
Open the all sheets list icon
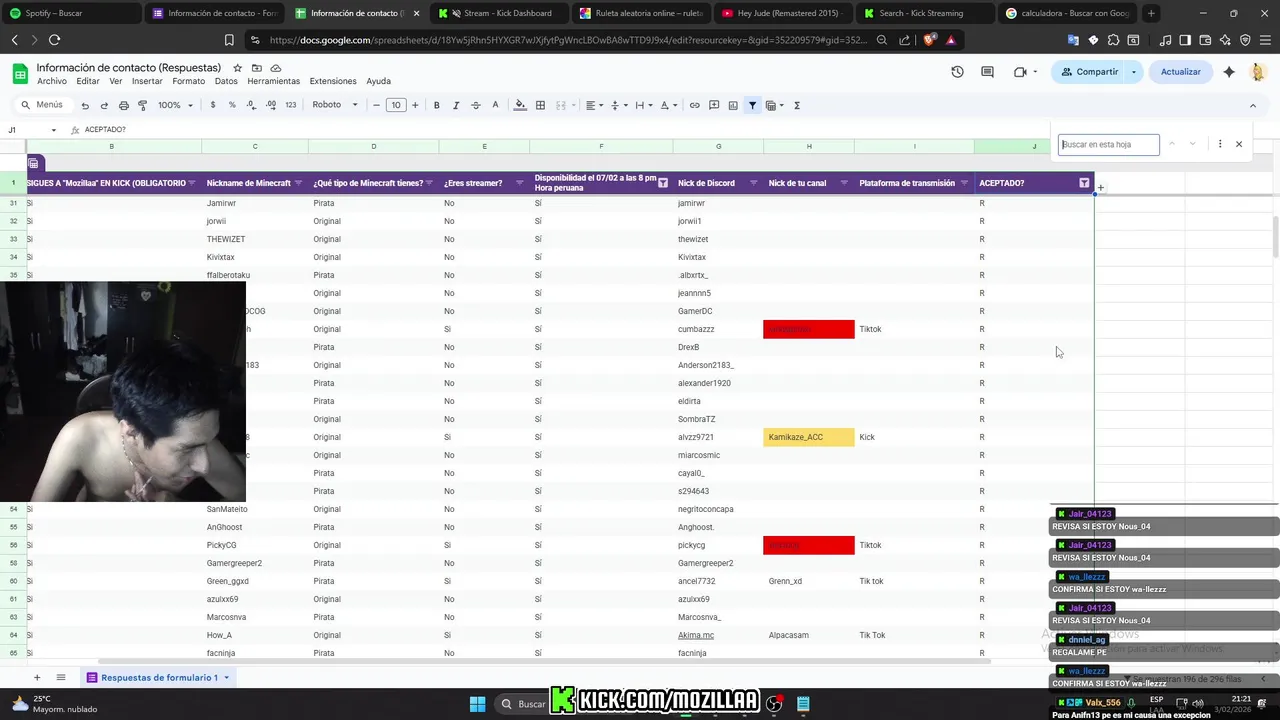(x=61, y=677)
